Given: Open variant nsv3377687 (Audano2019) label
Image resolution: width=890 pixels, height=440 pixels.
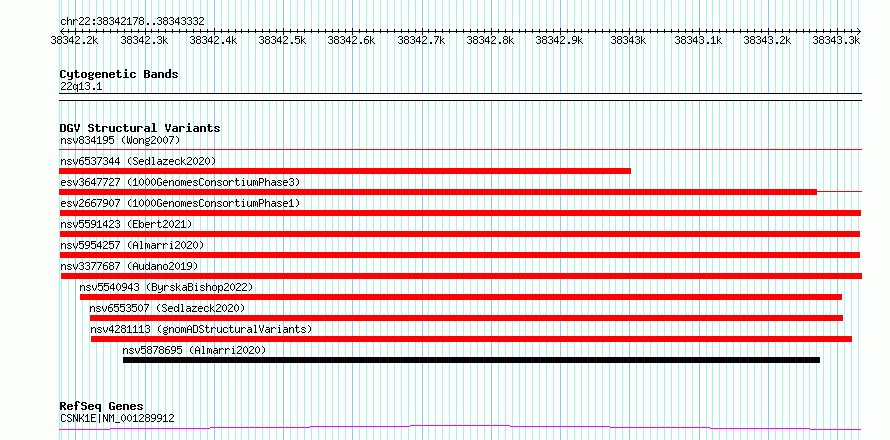Looking at the screenshot, I should 129,266.
